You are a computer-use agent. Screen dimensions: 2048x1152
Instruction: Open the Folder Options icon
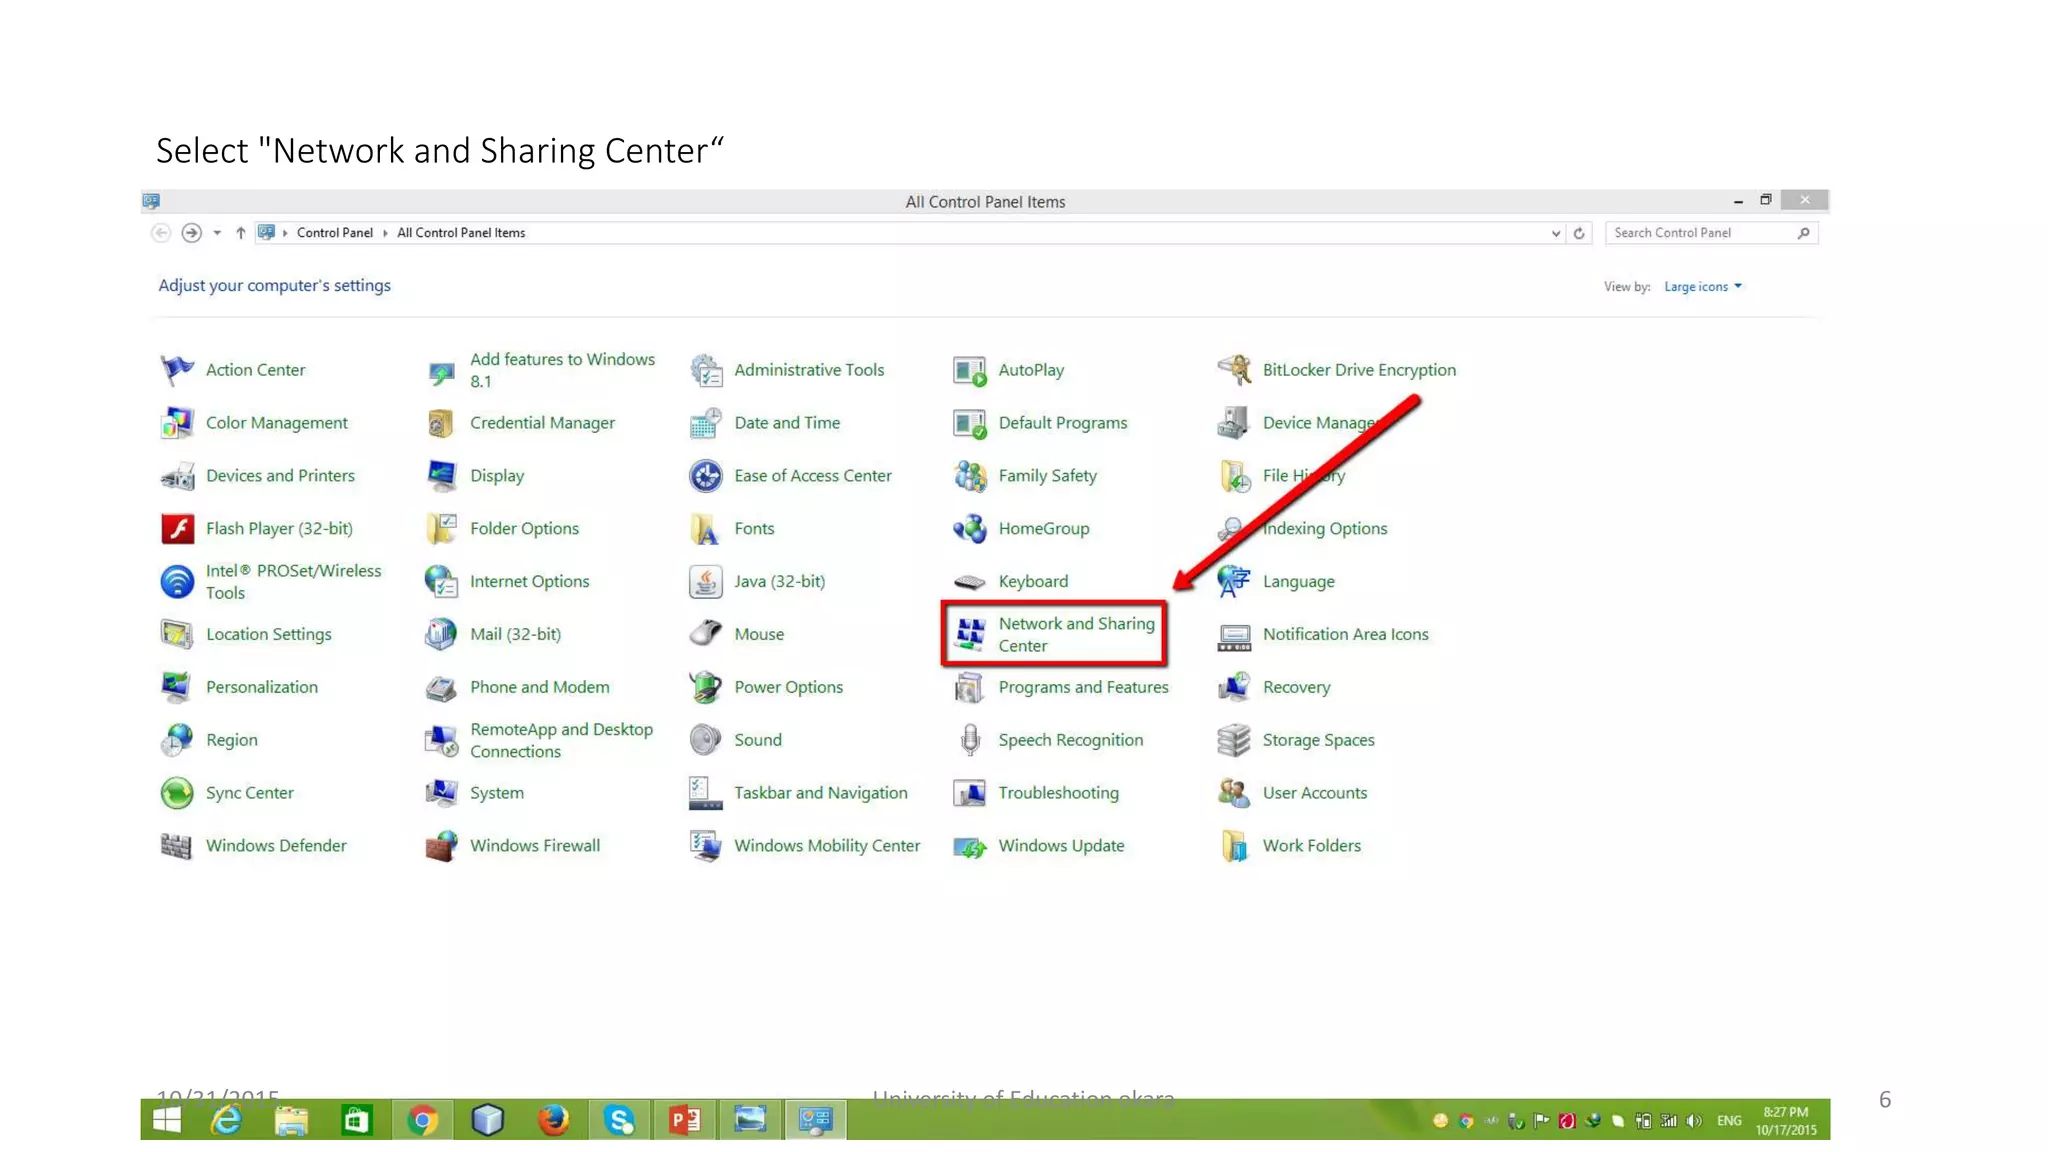pyautogui.click(x=441, y=529)
